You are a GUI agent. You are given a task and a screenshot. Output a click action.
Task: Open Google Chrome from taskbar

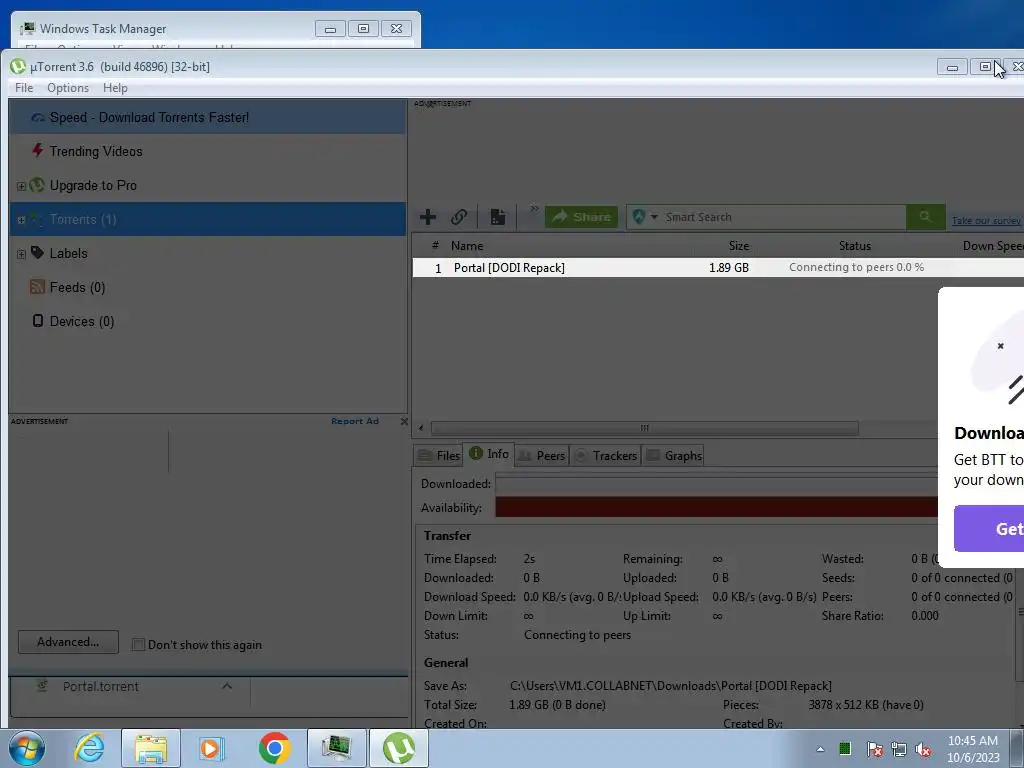(275, 748)
